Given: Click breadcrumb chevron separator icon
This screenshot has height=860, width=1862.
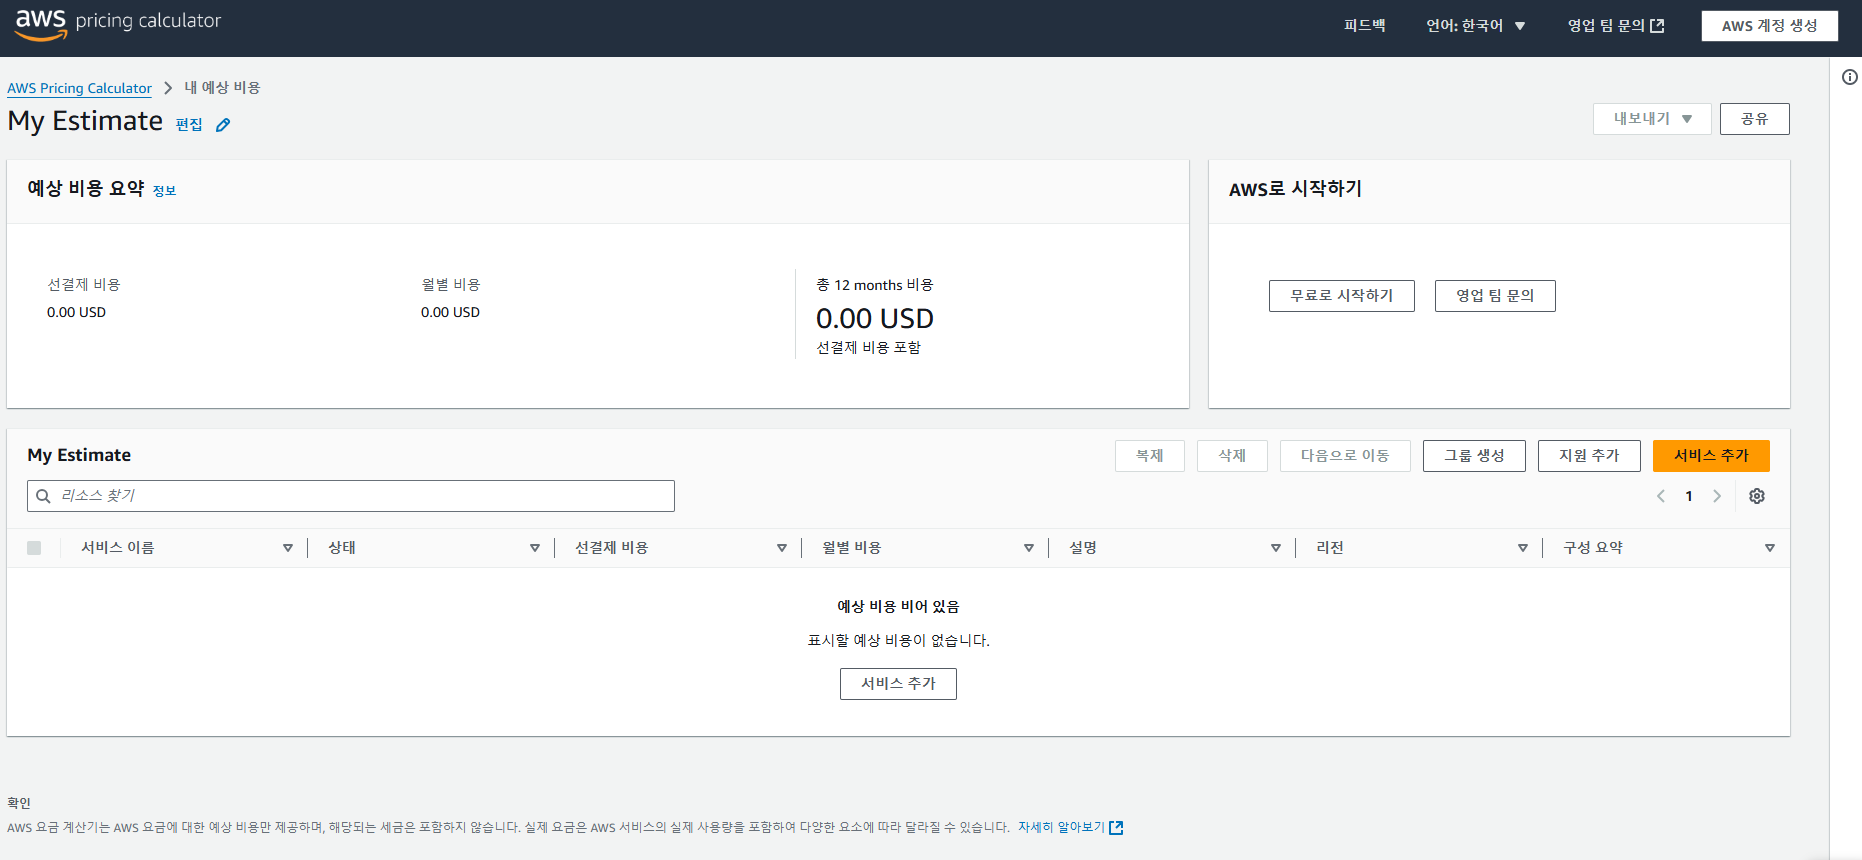Looking at the screenshot, I should tap(168, 88).
